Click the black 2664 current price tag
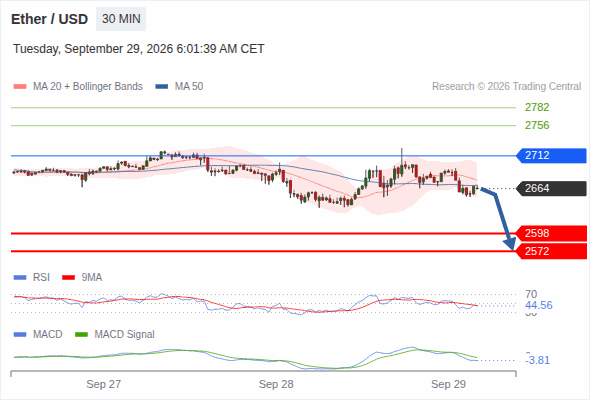 click(x=551, y=188)
